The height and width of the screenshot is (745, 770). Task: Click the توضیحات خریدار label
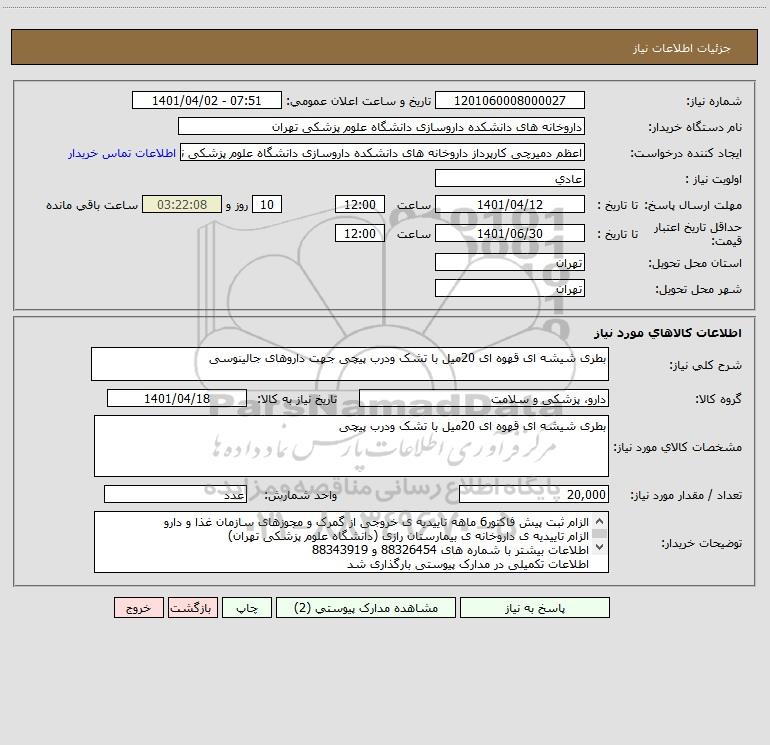pyautogui.click(x=701, y=543)
